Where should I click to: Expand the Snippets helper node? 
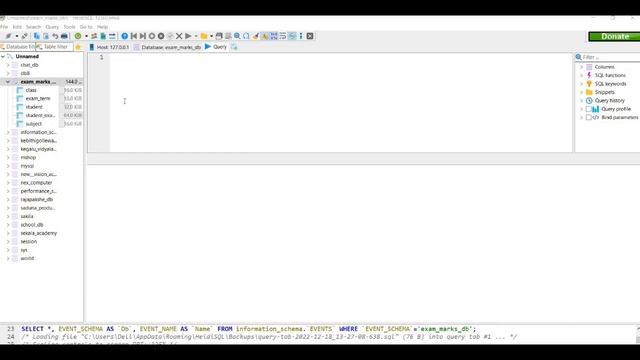point(582,92)
